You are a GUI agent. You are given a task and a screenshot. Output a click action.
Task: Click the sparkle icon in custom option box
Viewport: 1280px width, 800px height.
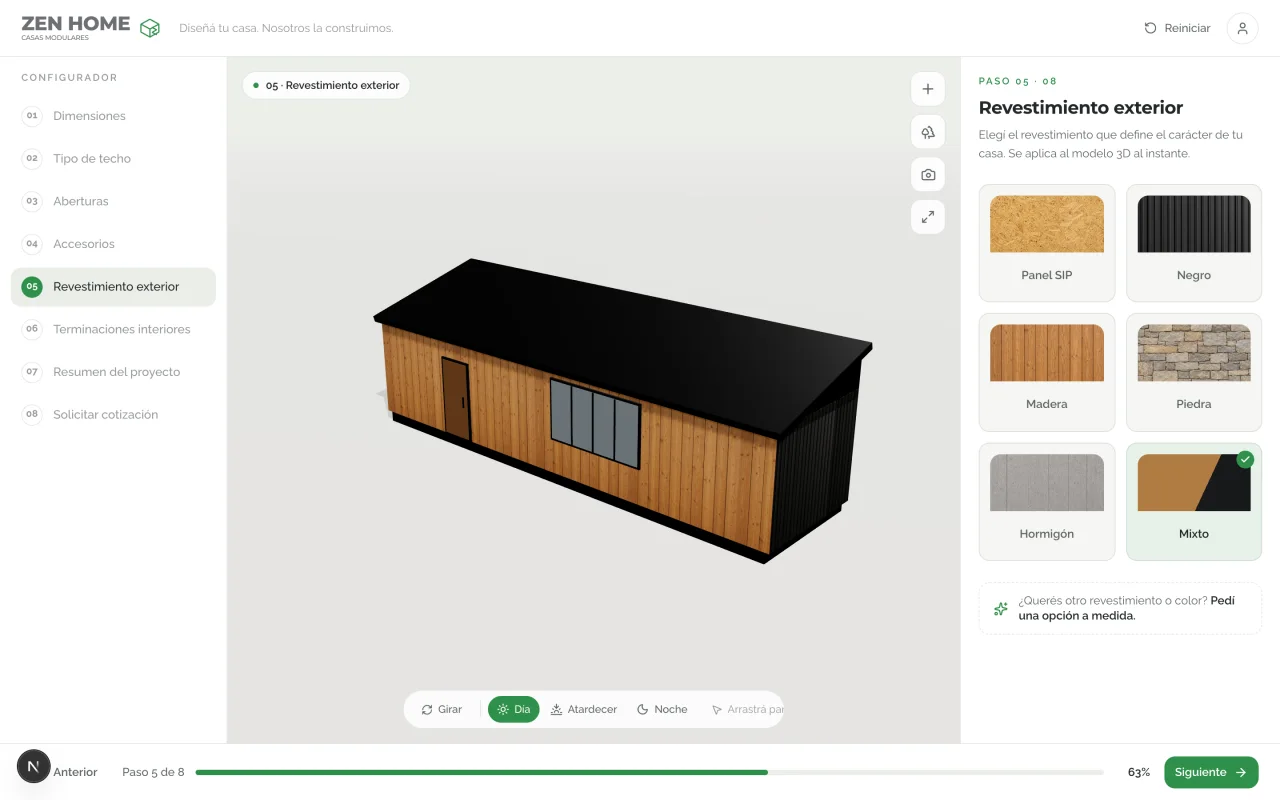click(1000, 608)
